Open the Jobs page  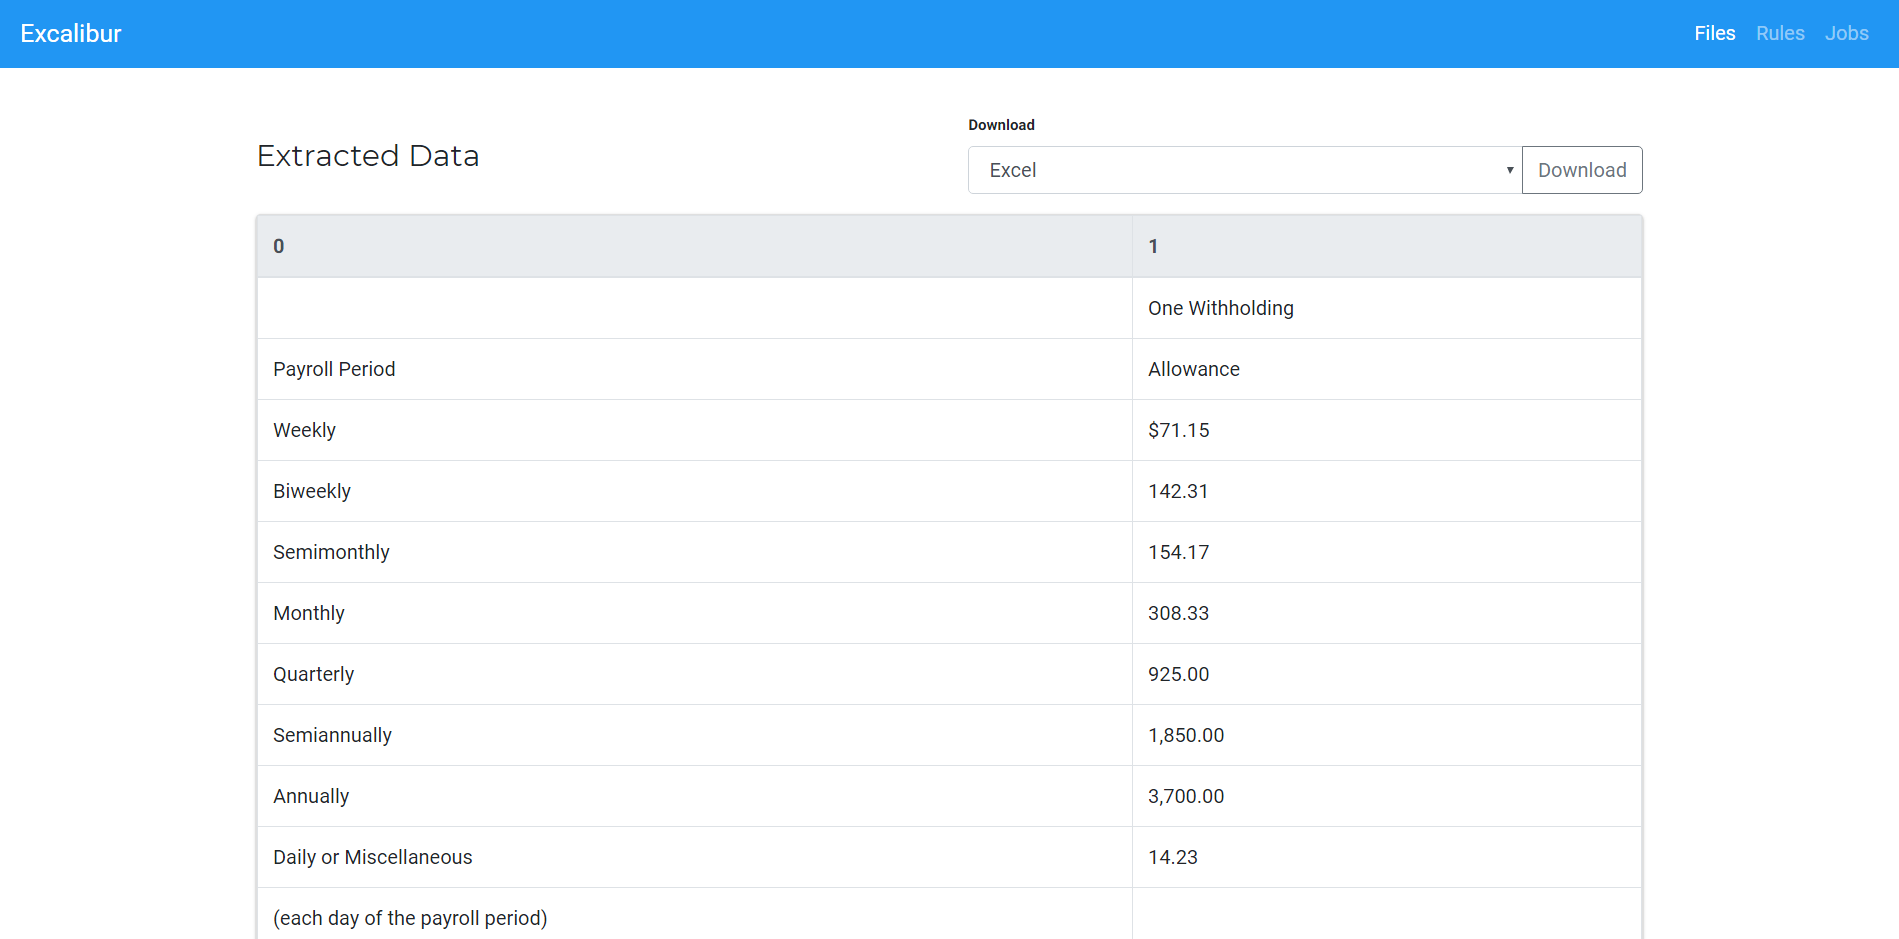point(1846,33)
